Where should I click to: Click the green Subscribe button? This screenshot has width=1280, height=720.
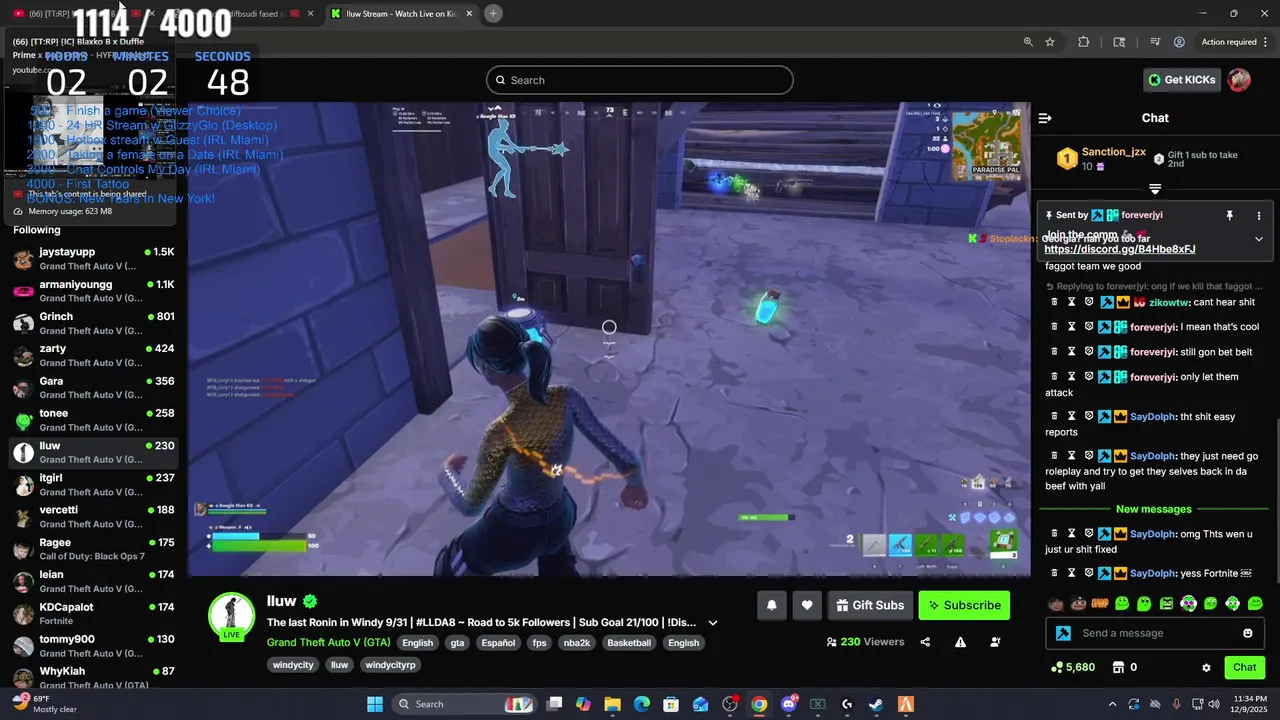[x=964, y=605]
